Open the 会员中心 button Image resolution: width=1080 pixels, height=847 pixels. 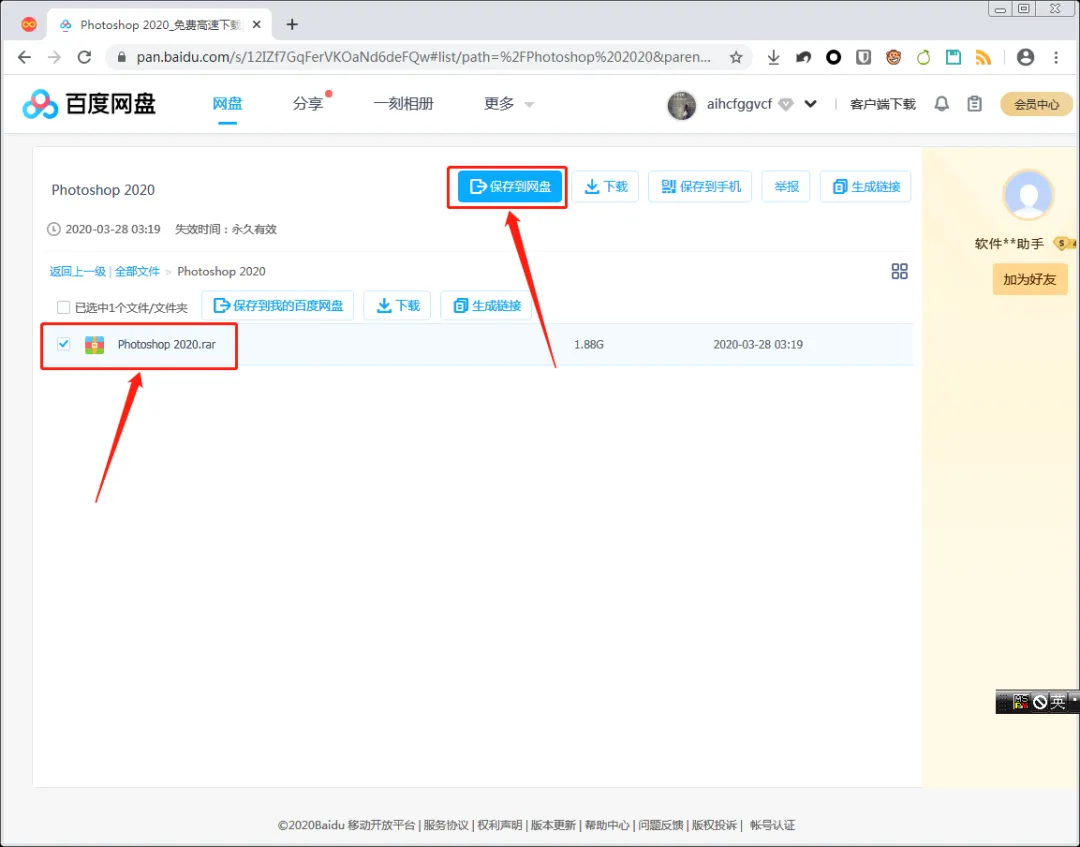pos(1036,105)
